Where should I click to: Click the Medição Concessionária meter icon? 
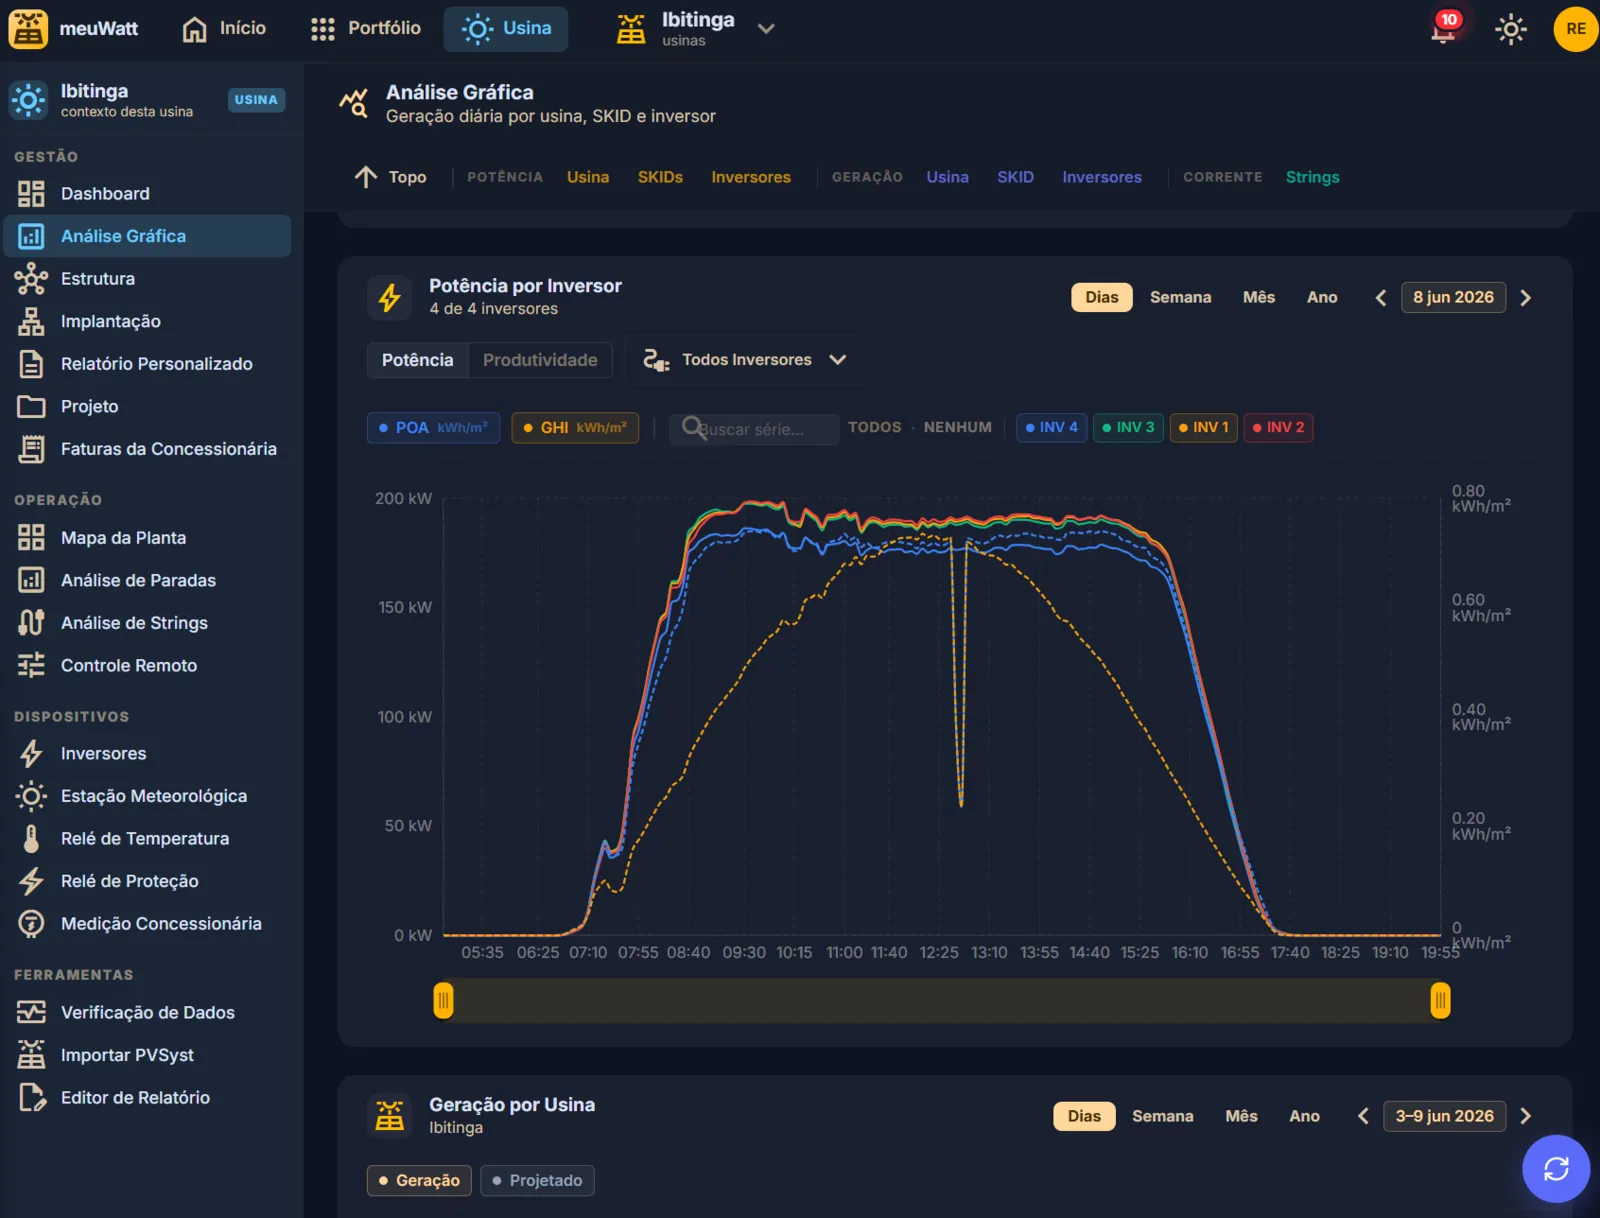click(x=31, y=924)
